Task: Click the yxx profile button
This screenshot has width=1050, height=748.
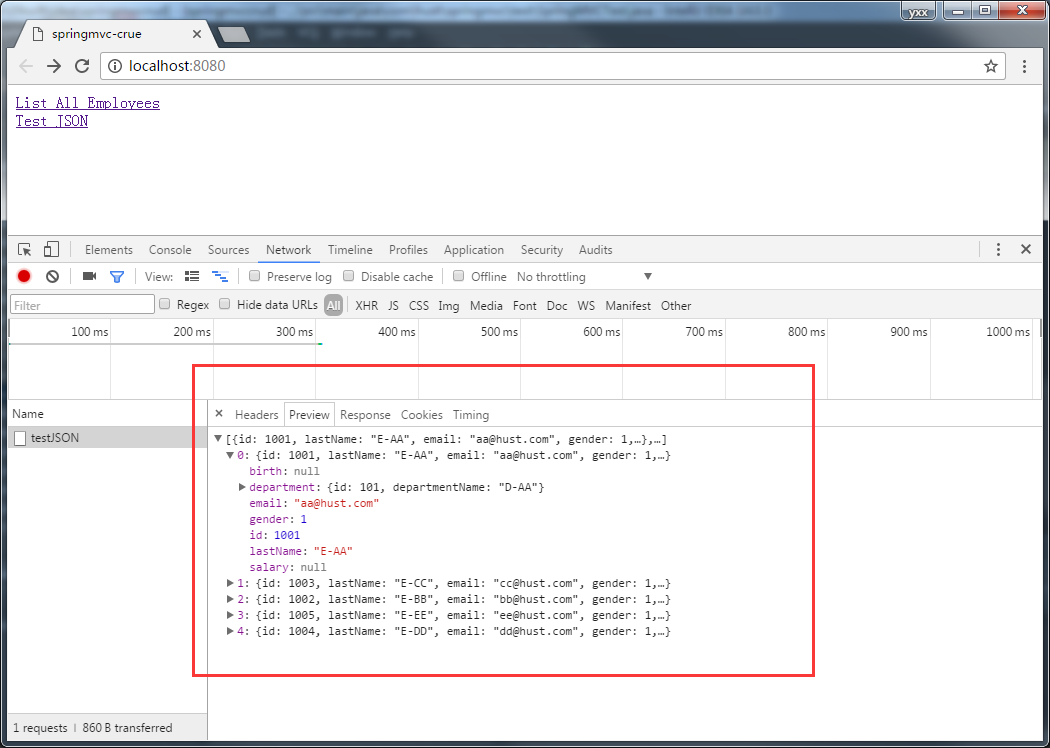Action: (x=918, y=11)
